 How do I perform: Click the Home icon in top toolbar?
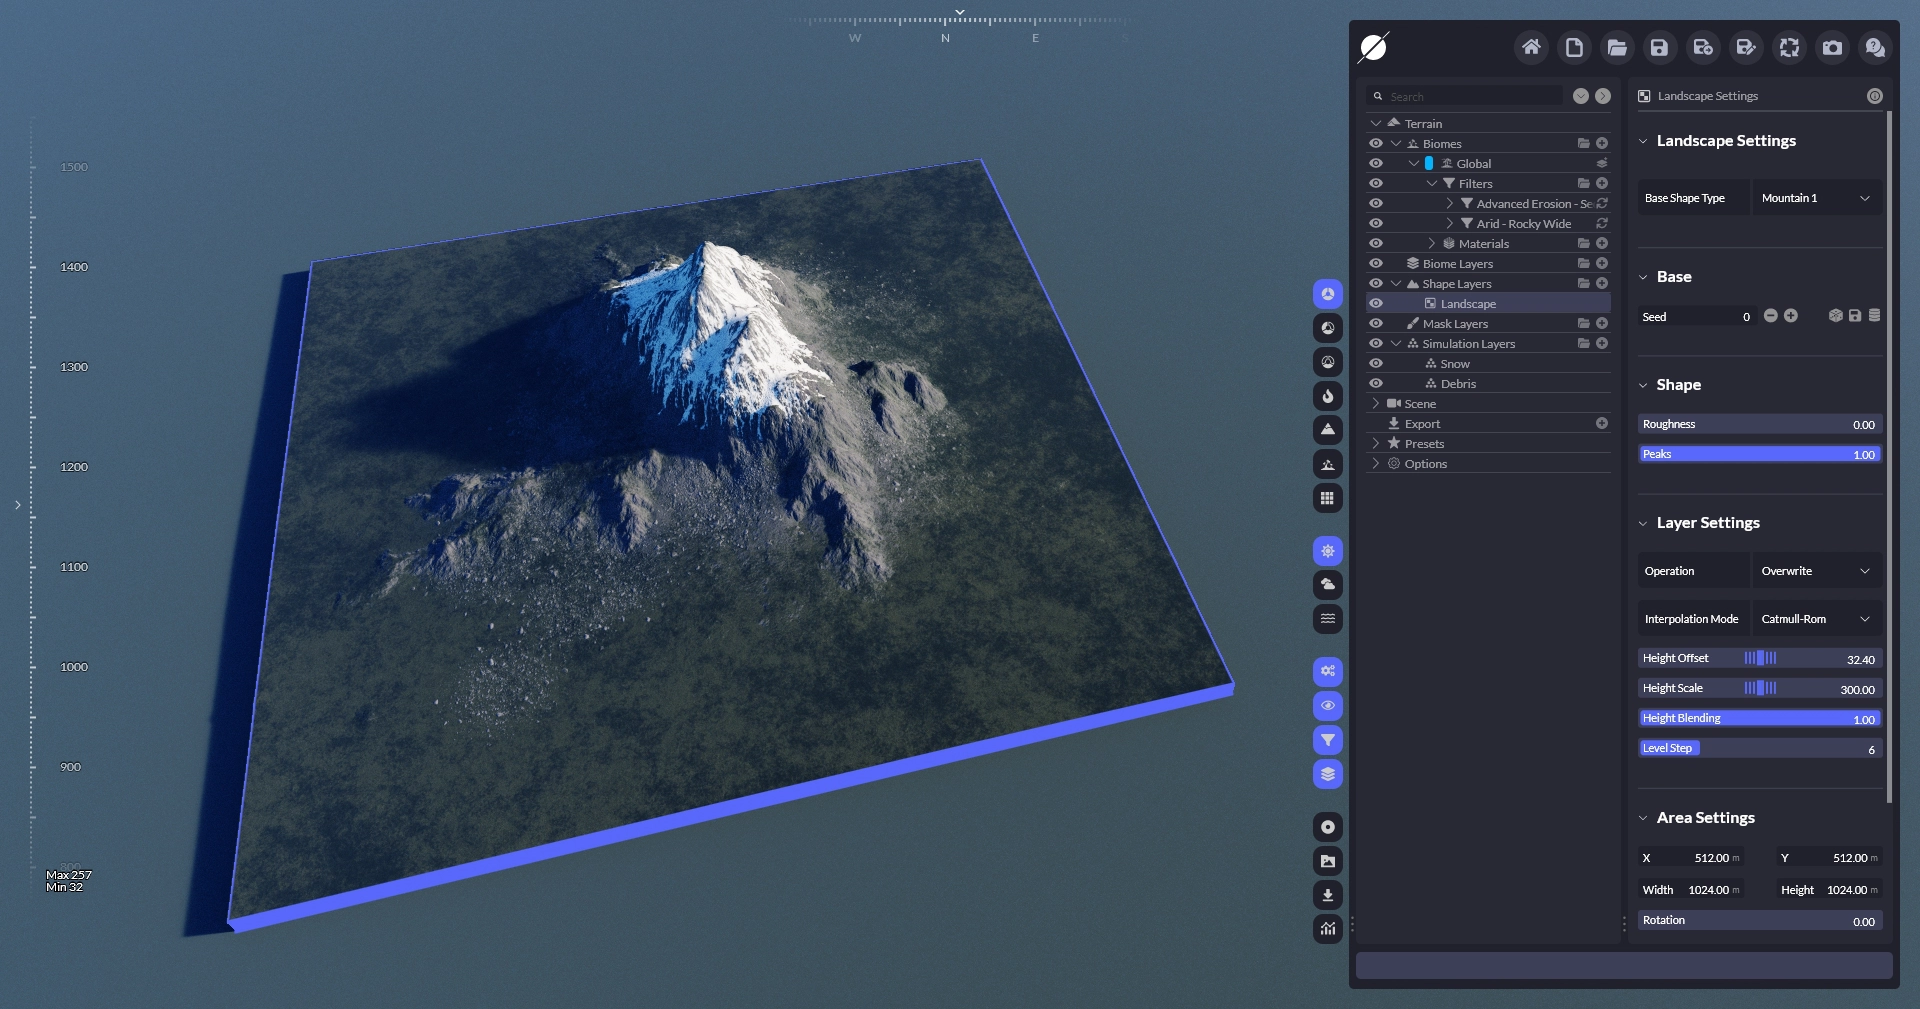(x=1531, y=47)
